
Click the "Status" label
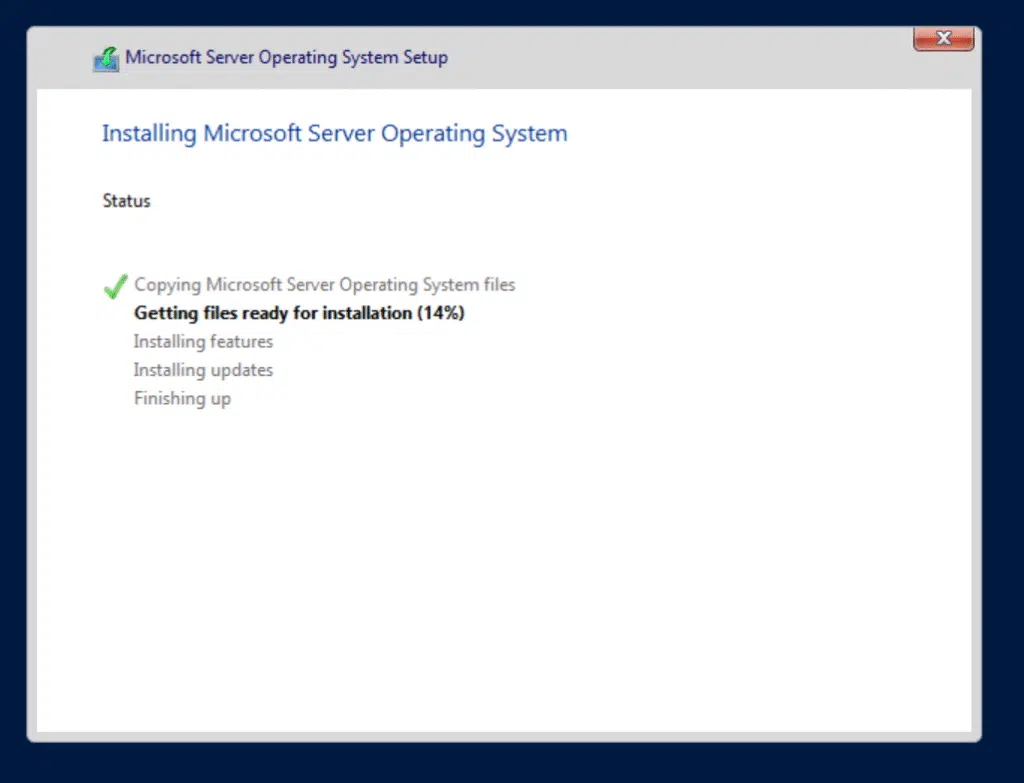[126, 201]
